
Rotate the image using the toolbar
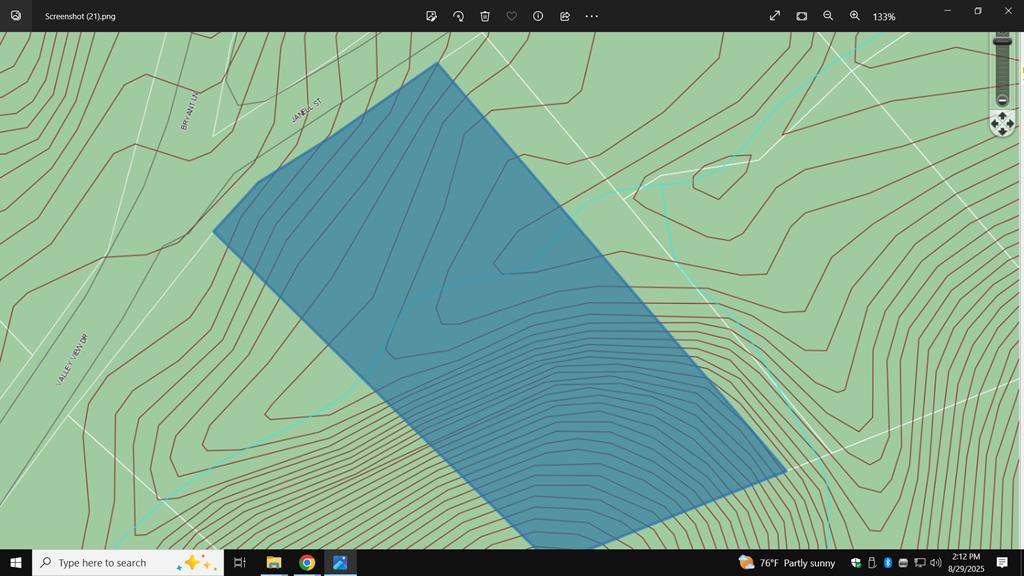458,16
